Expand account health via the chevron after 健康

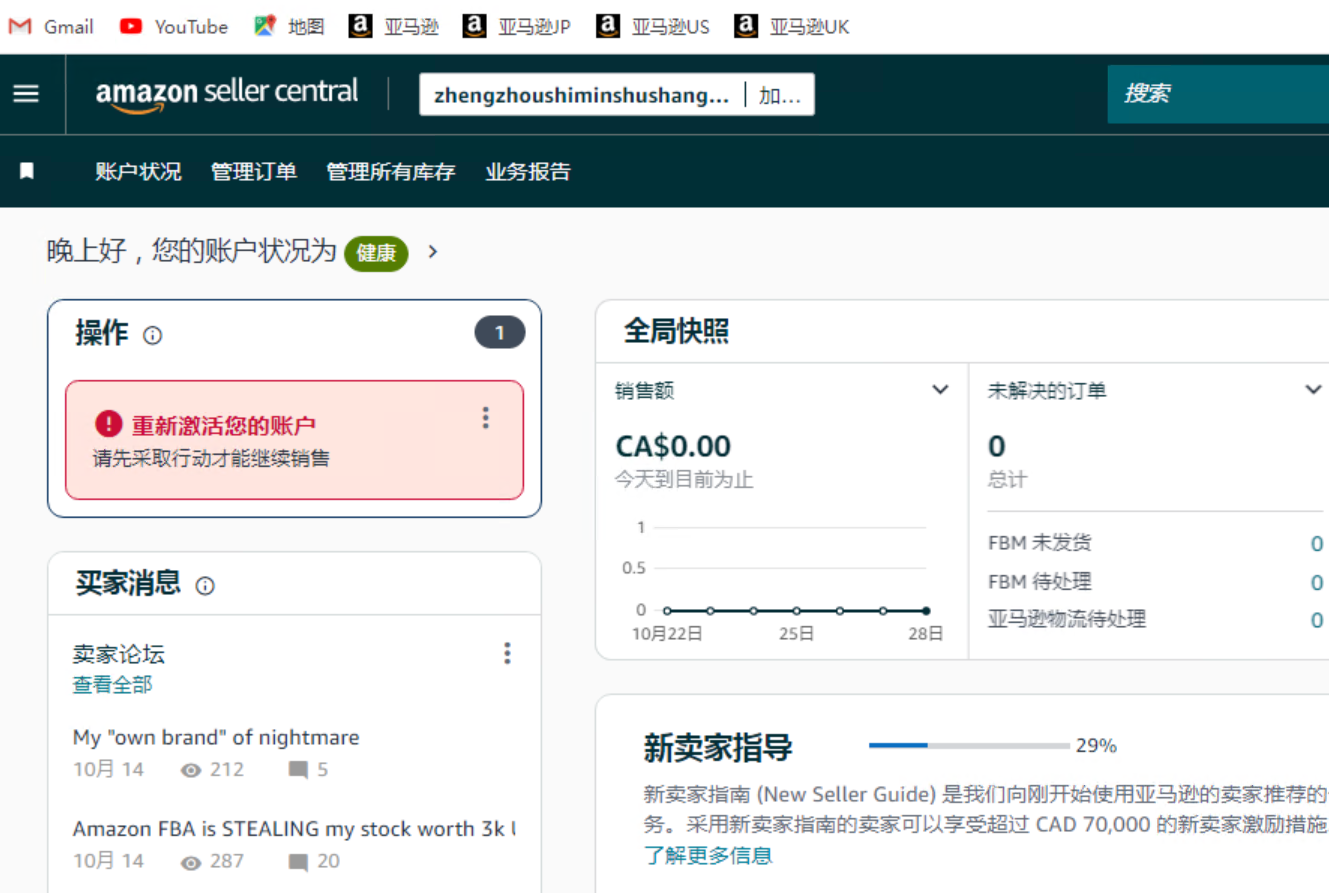[433, 252]
